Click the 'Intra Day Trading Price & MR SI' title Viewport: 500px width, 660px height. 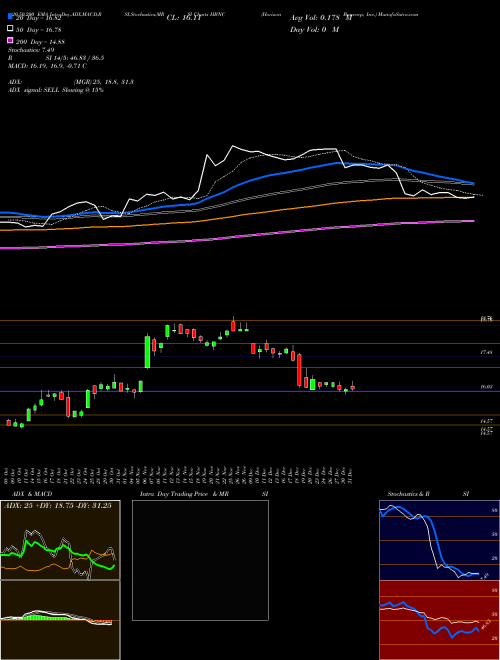click(x=204, y=494)
